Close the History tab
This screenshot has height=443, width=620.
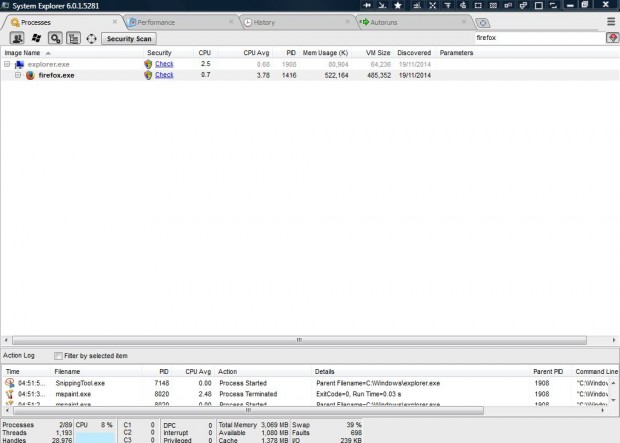click(348, 22)
